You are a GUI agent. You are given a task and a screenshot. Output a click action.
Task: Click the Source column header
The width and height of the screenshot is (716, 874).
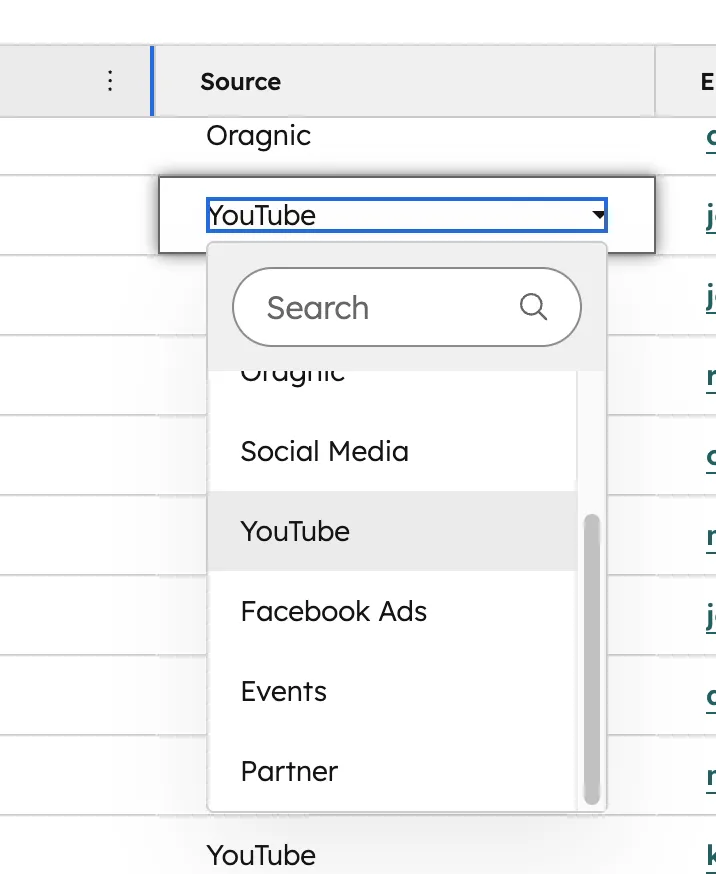click(240, 81)
